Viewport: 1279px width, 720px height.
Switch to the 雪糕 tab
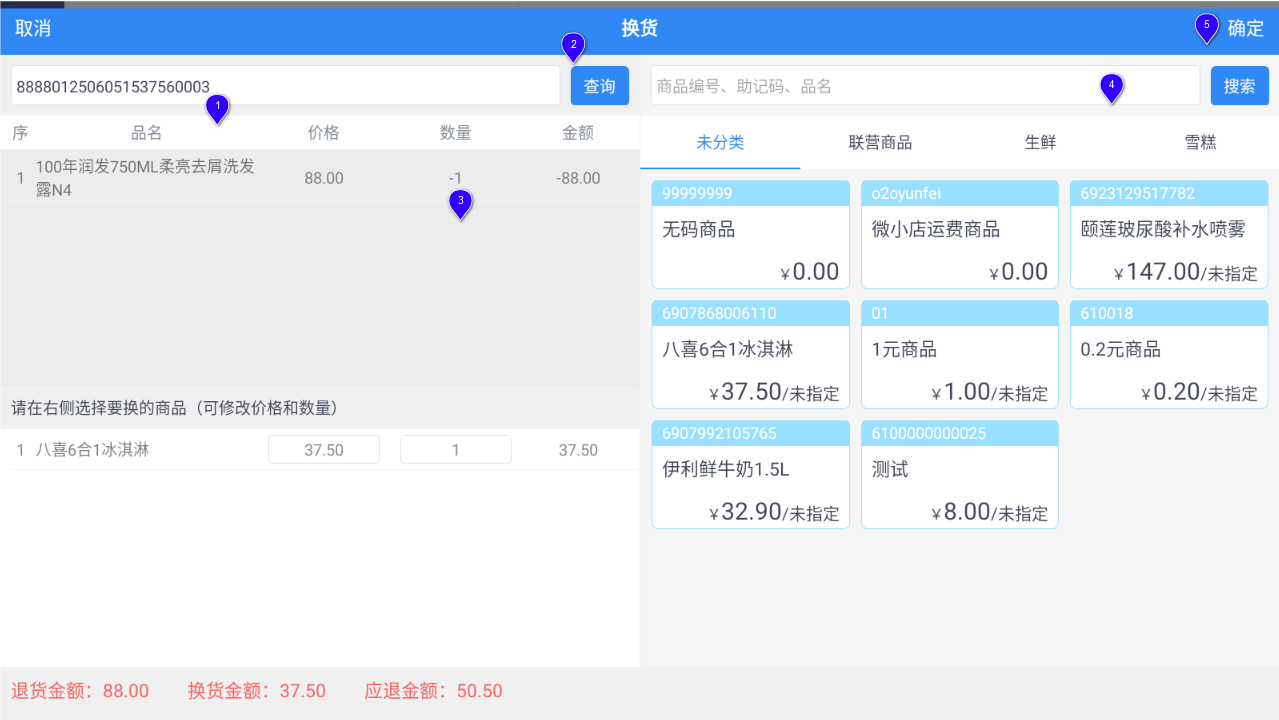[1200, 142]
